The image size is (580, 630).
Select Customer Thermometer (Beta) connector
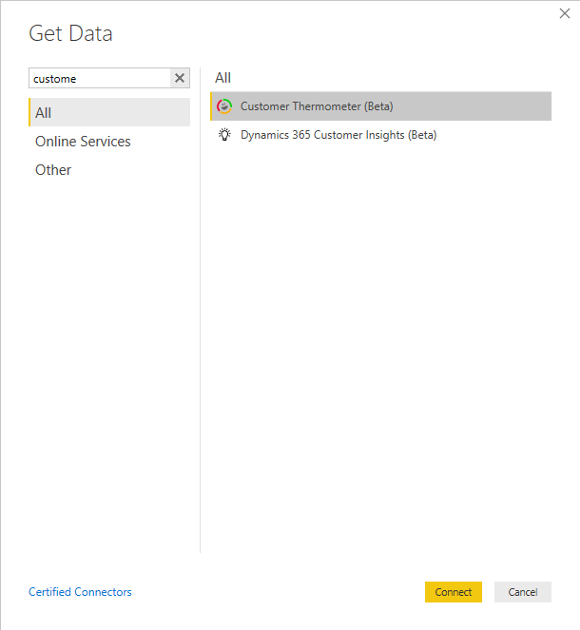point(381,106)
